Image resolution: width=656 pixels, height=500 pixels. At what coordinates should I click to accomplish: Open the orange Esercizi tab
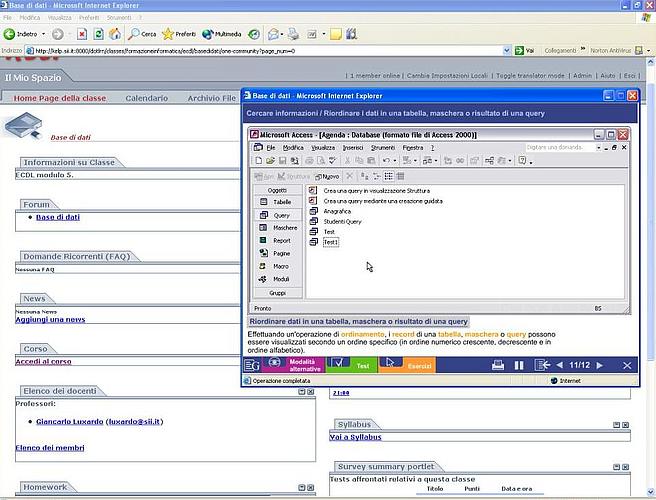coord(407,366)
